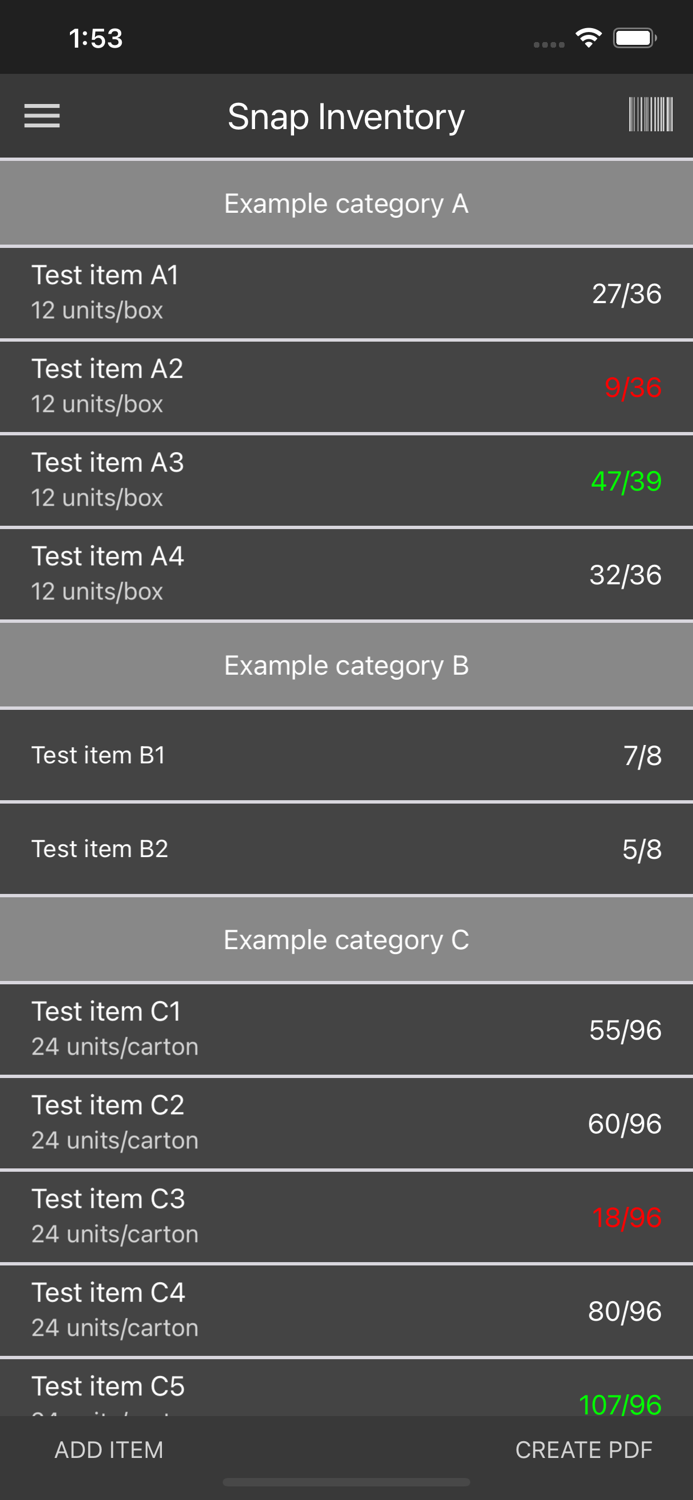
Task: Select the red-count Test item C3
Action: click(346, 1216)
